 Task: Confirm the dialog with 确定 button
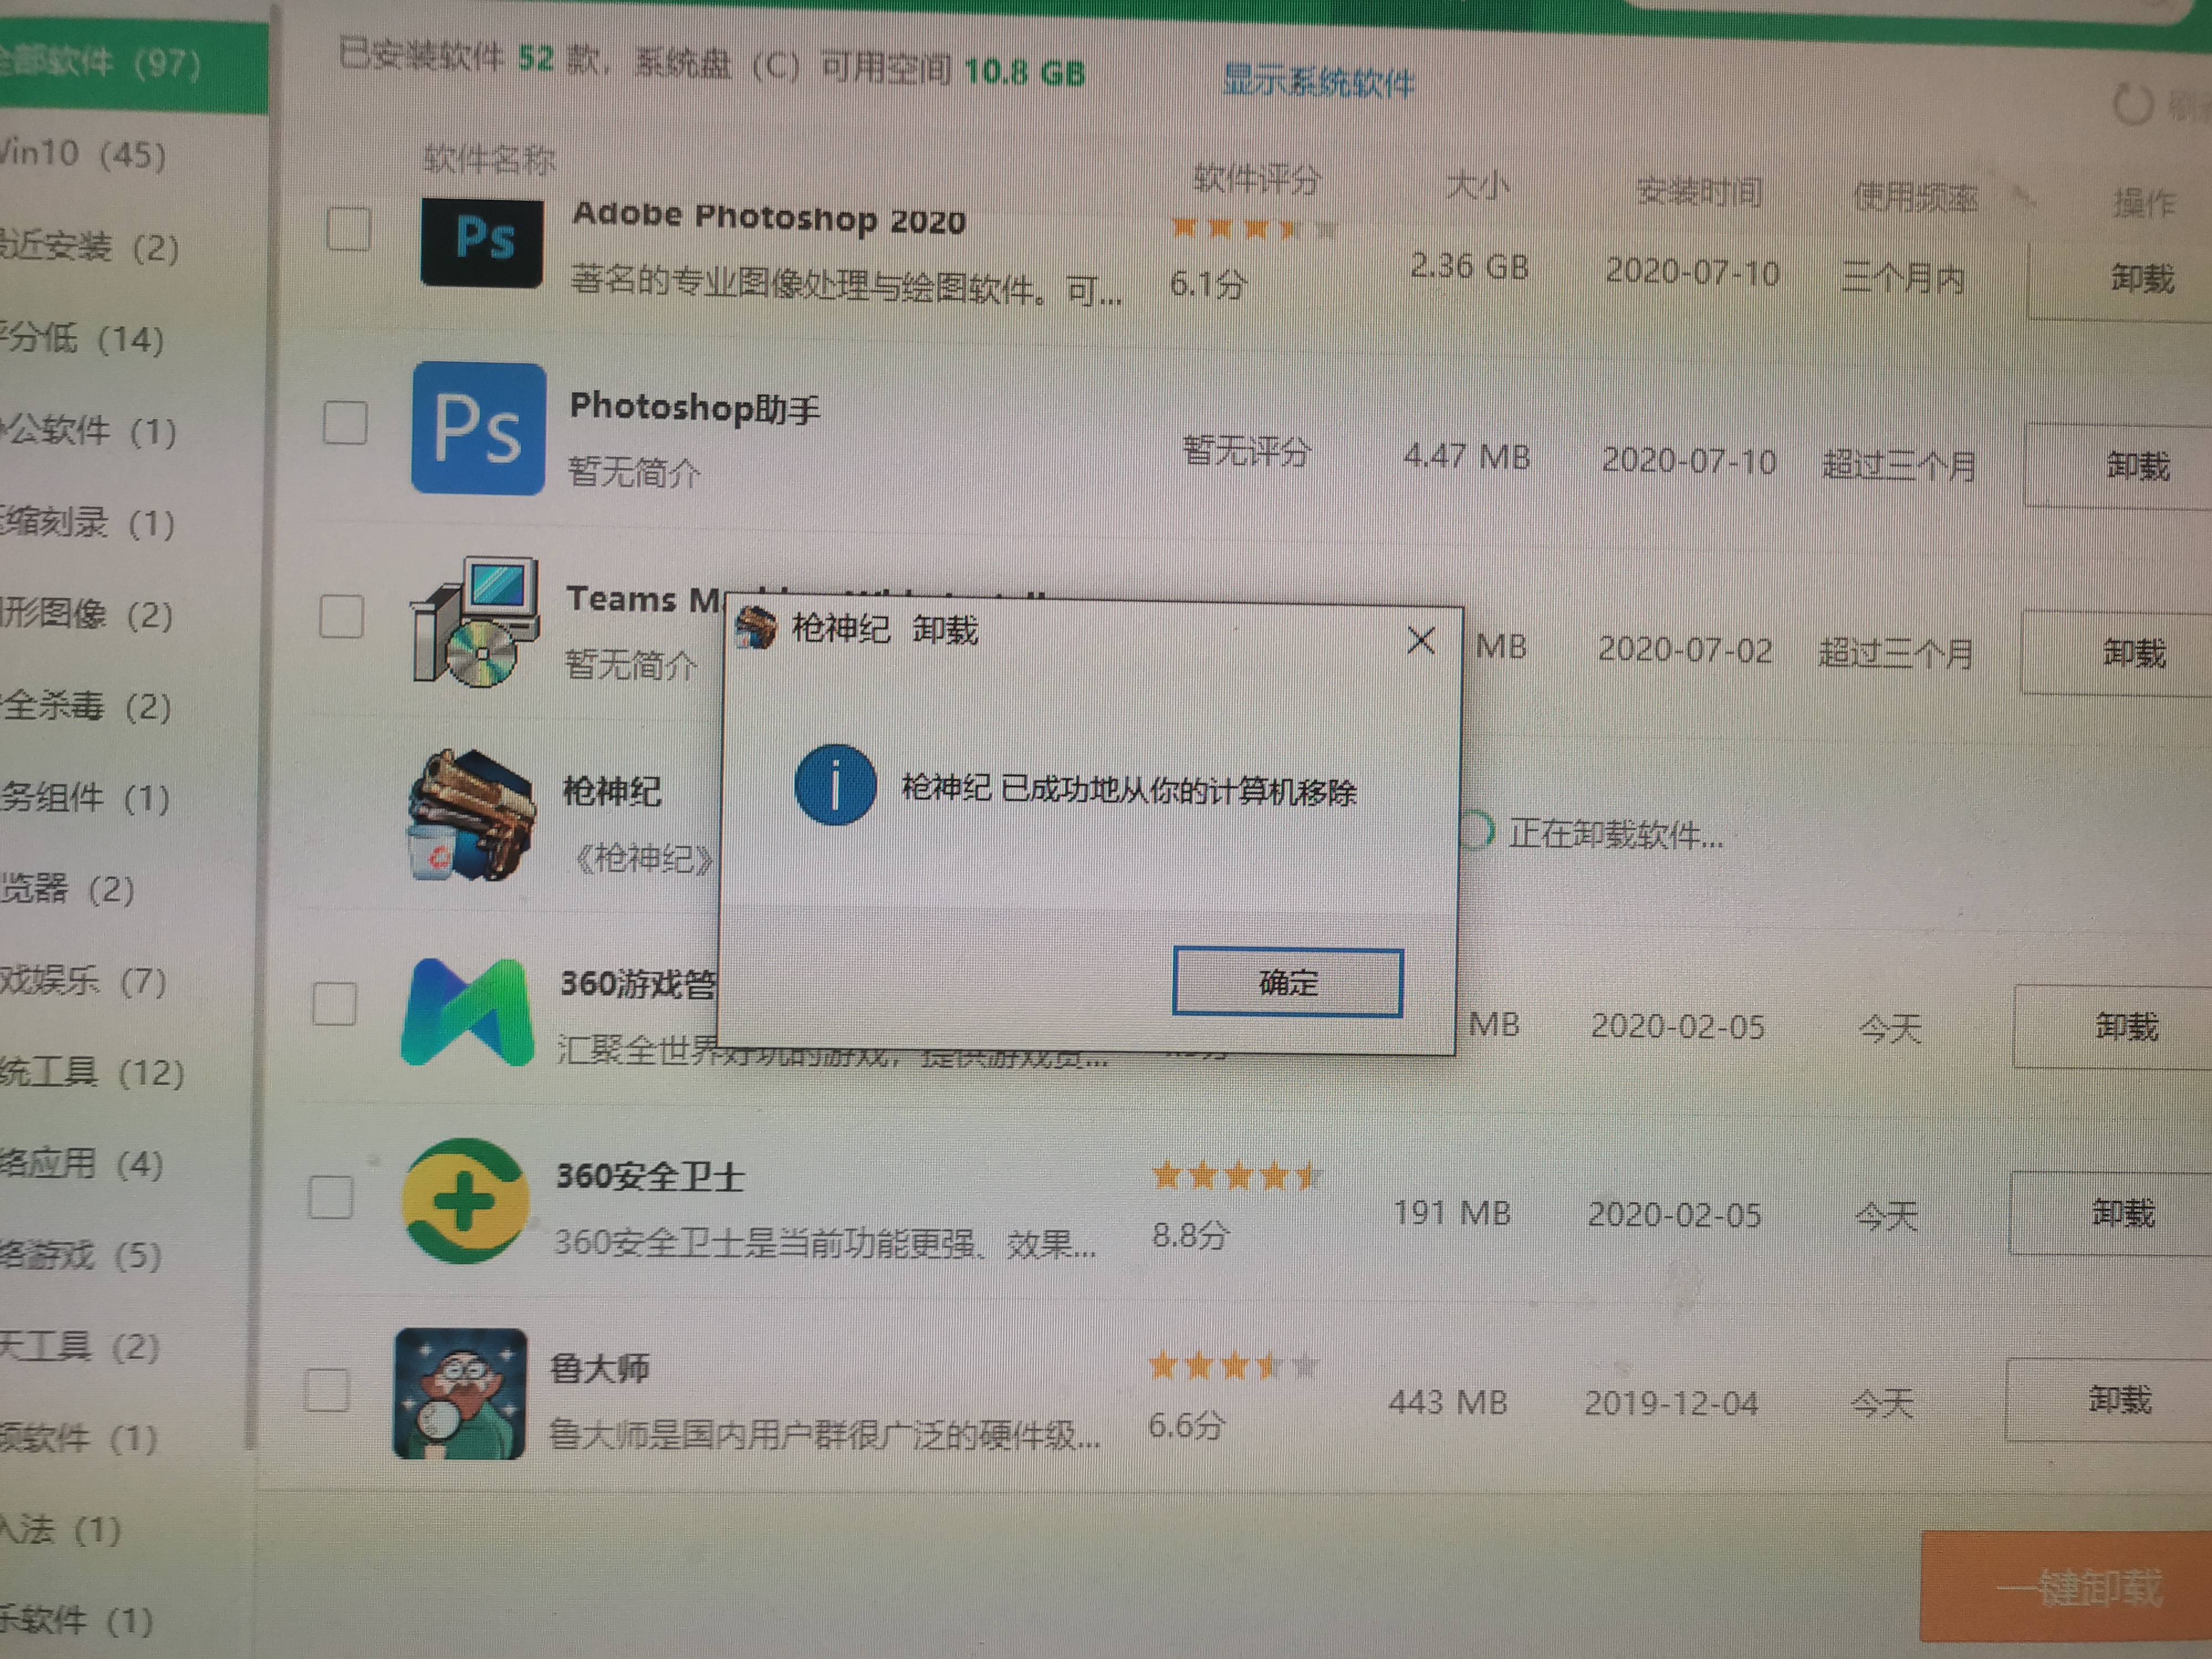[1288, 982]
